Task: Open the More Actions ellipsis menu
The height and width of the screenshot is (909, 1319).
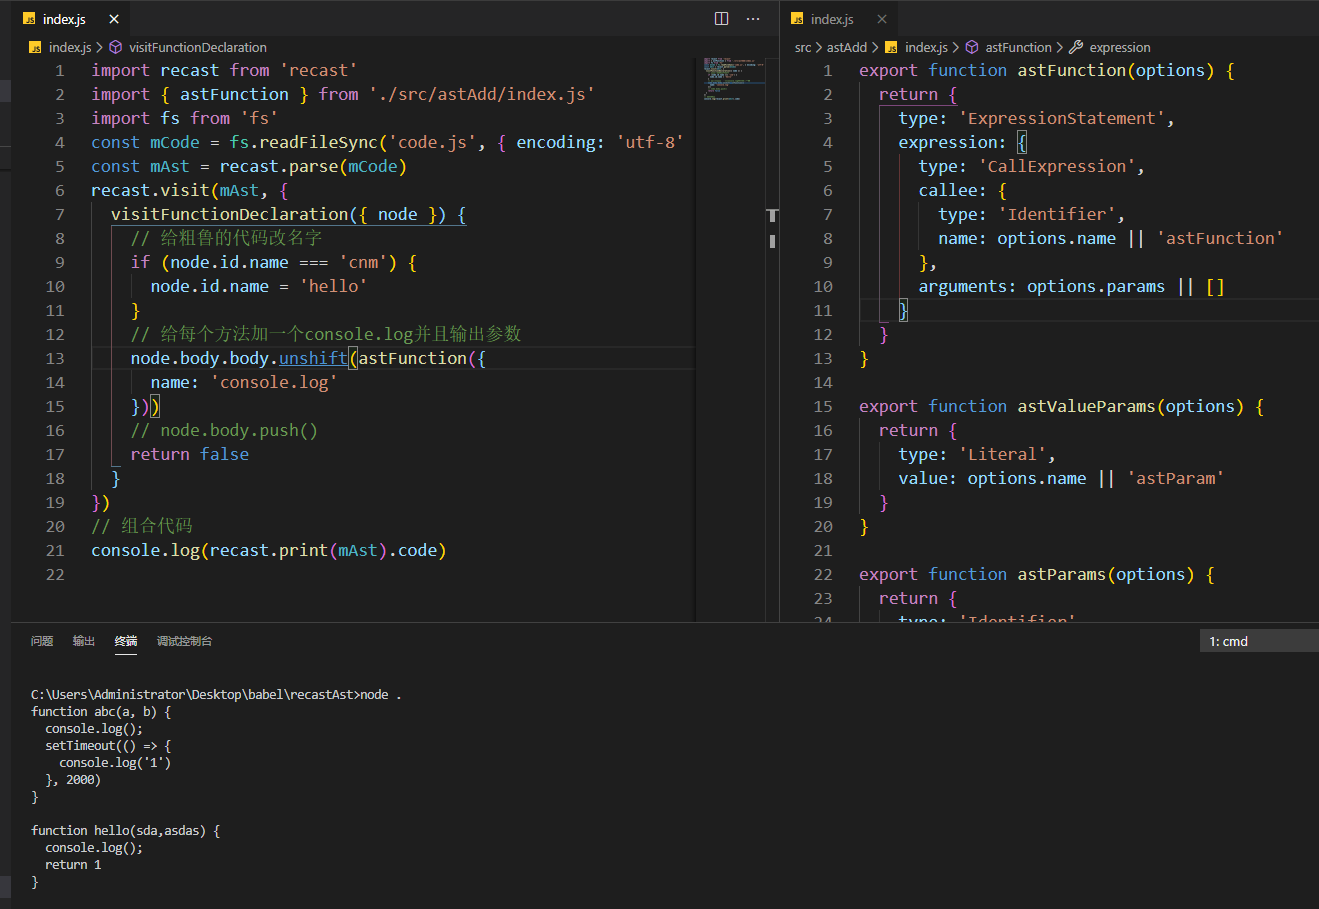Action: (753, 19)
